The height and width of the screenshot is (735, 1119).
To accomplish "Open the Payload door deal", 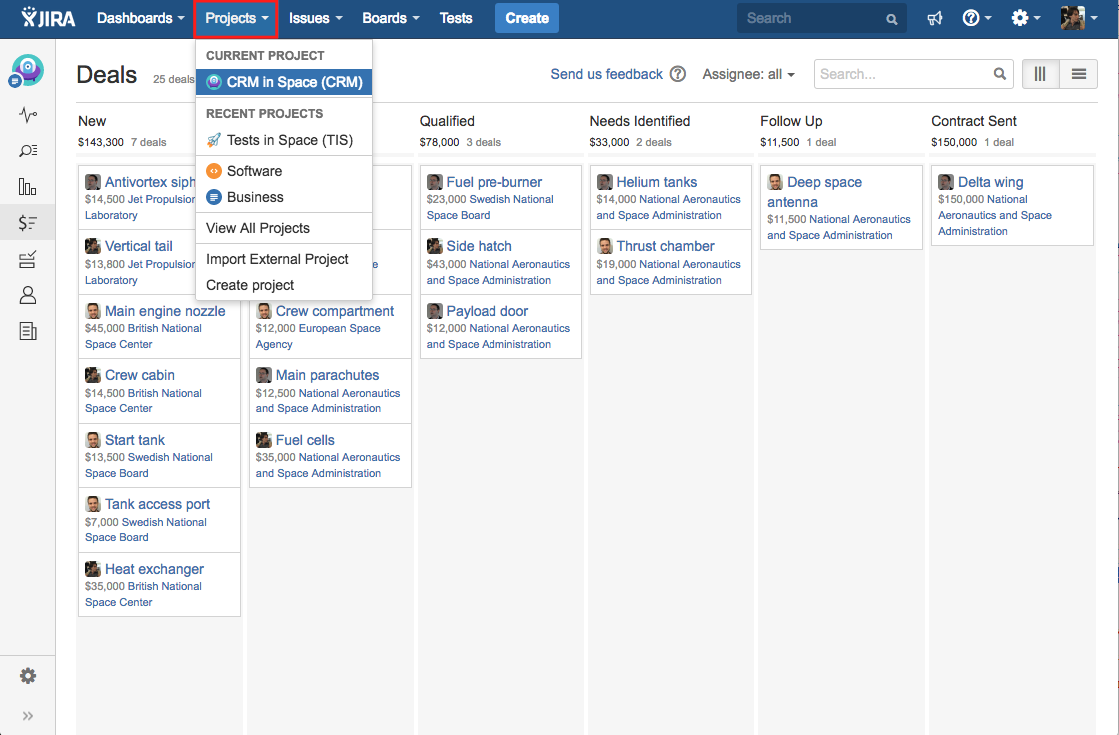I will pyautogui.click(x=487, y=311).
